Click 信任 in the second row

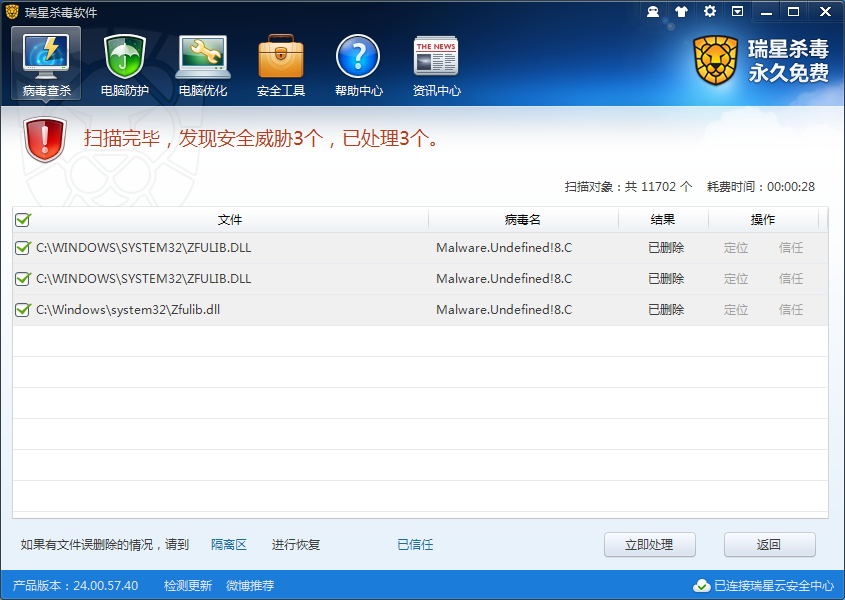click(791, 279)
